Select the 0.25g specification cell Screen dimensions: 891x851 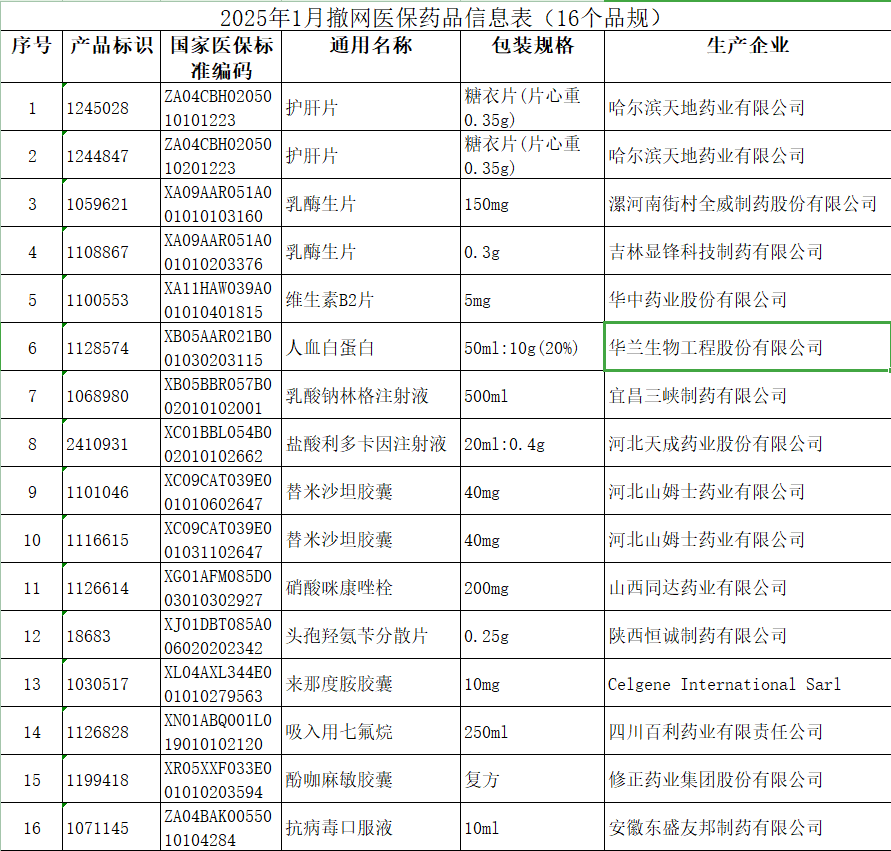pos(532,636)
